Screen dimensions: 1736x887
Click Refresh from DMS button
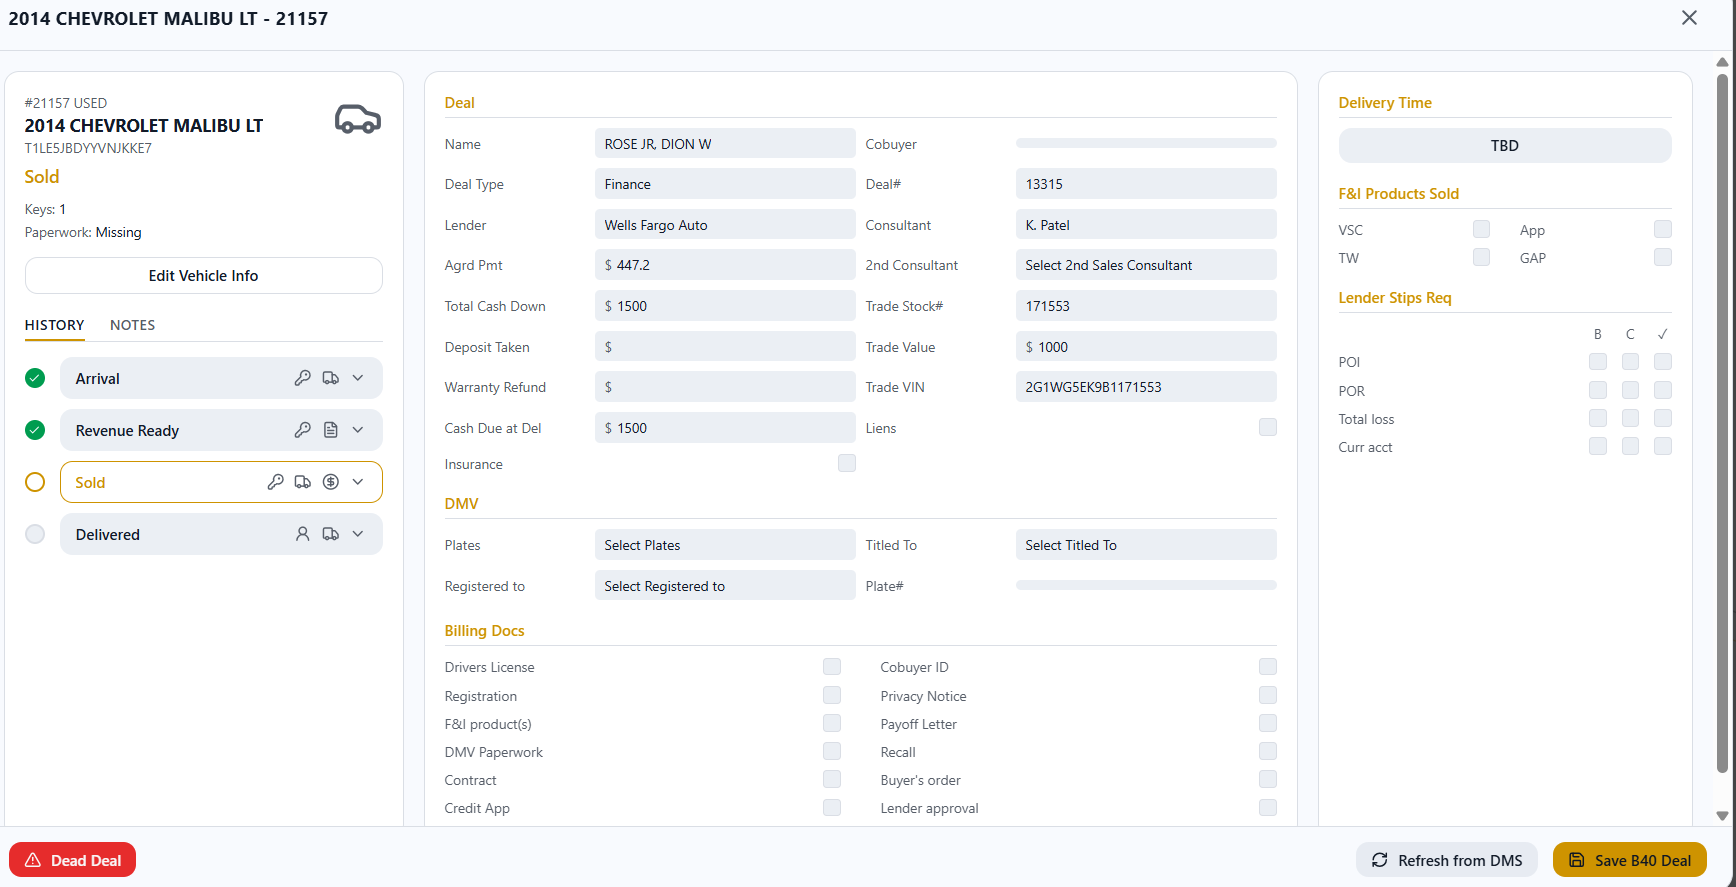click(x=1447, y=860)
